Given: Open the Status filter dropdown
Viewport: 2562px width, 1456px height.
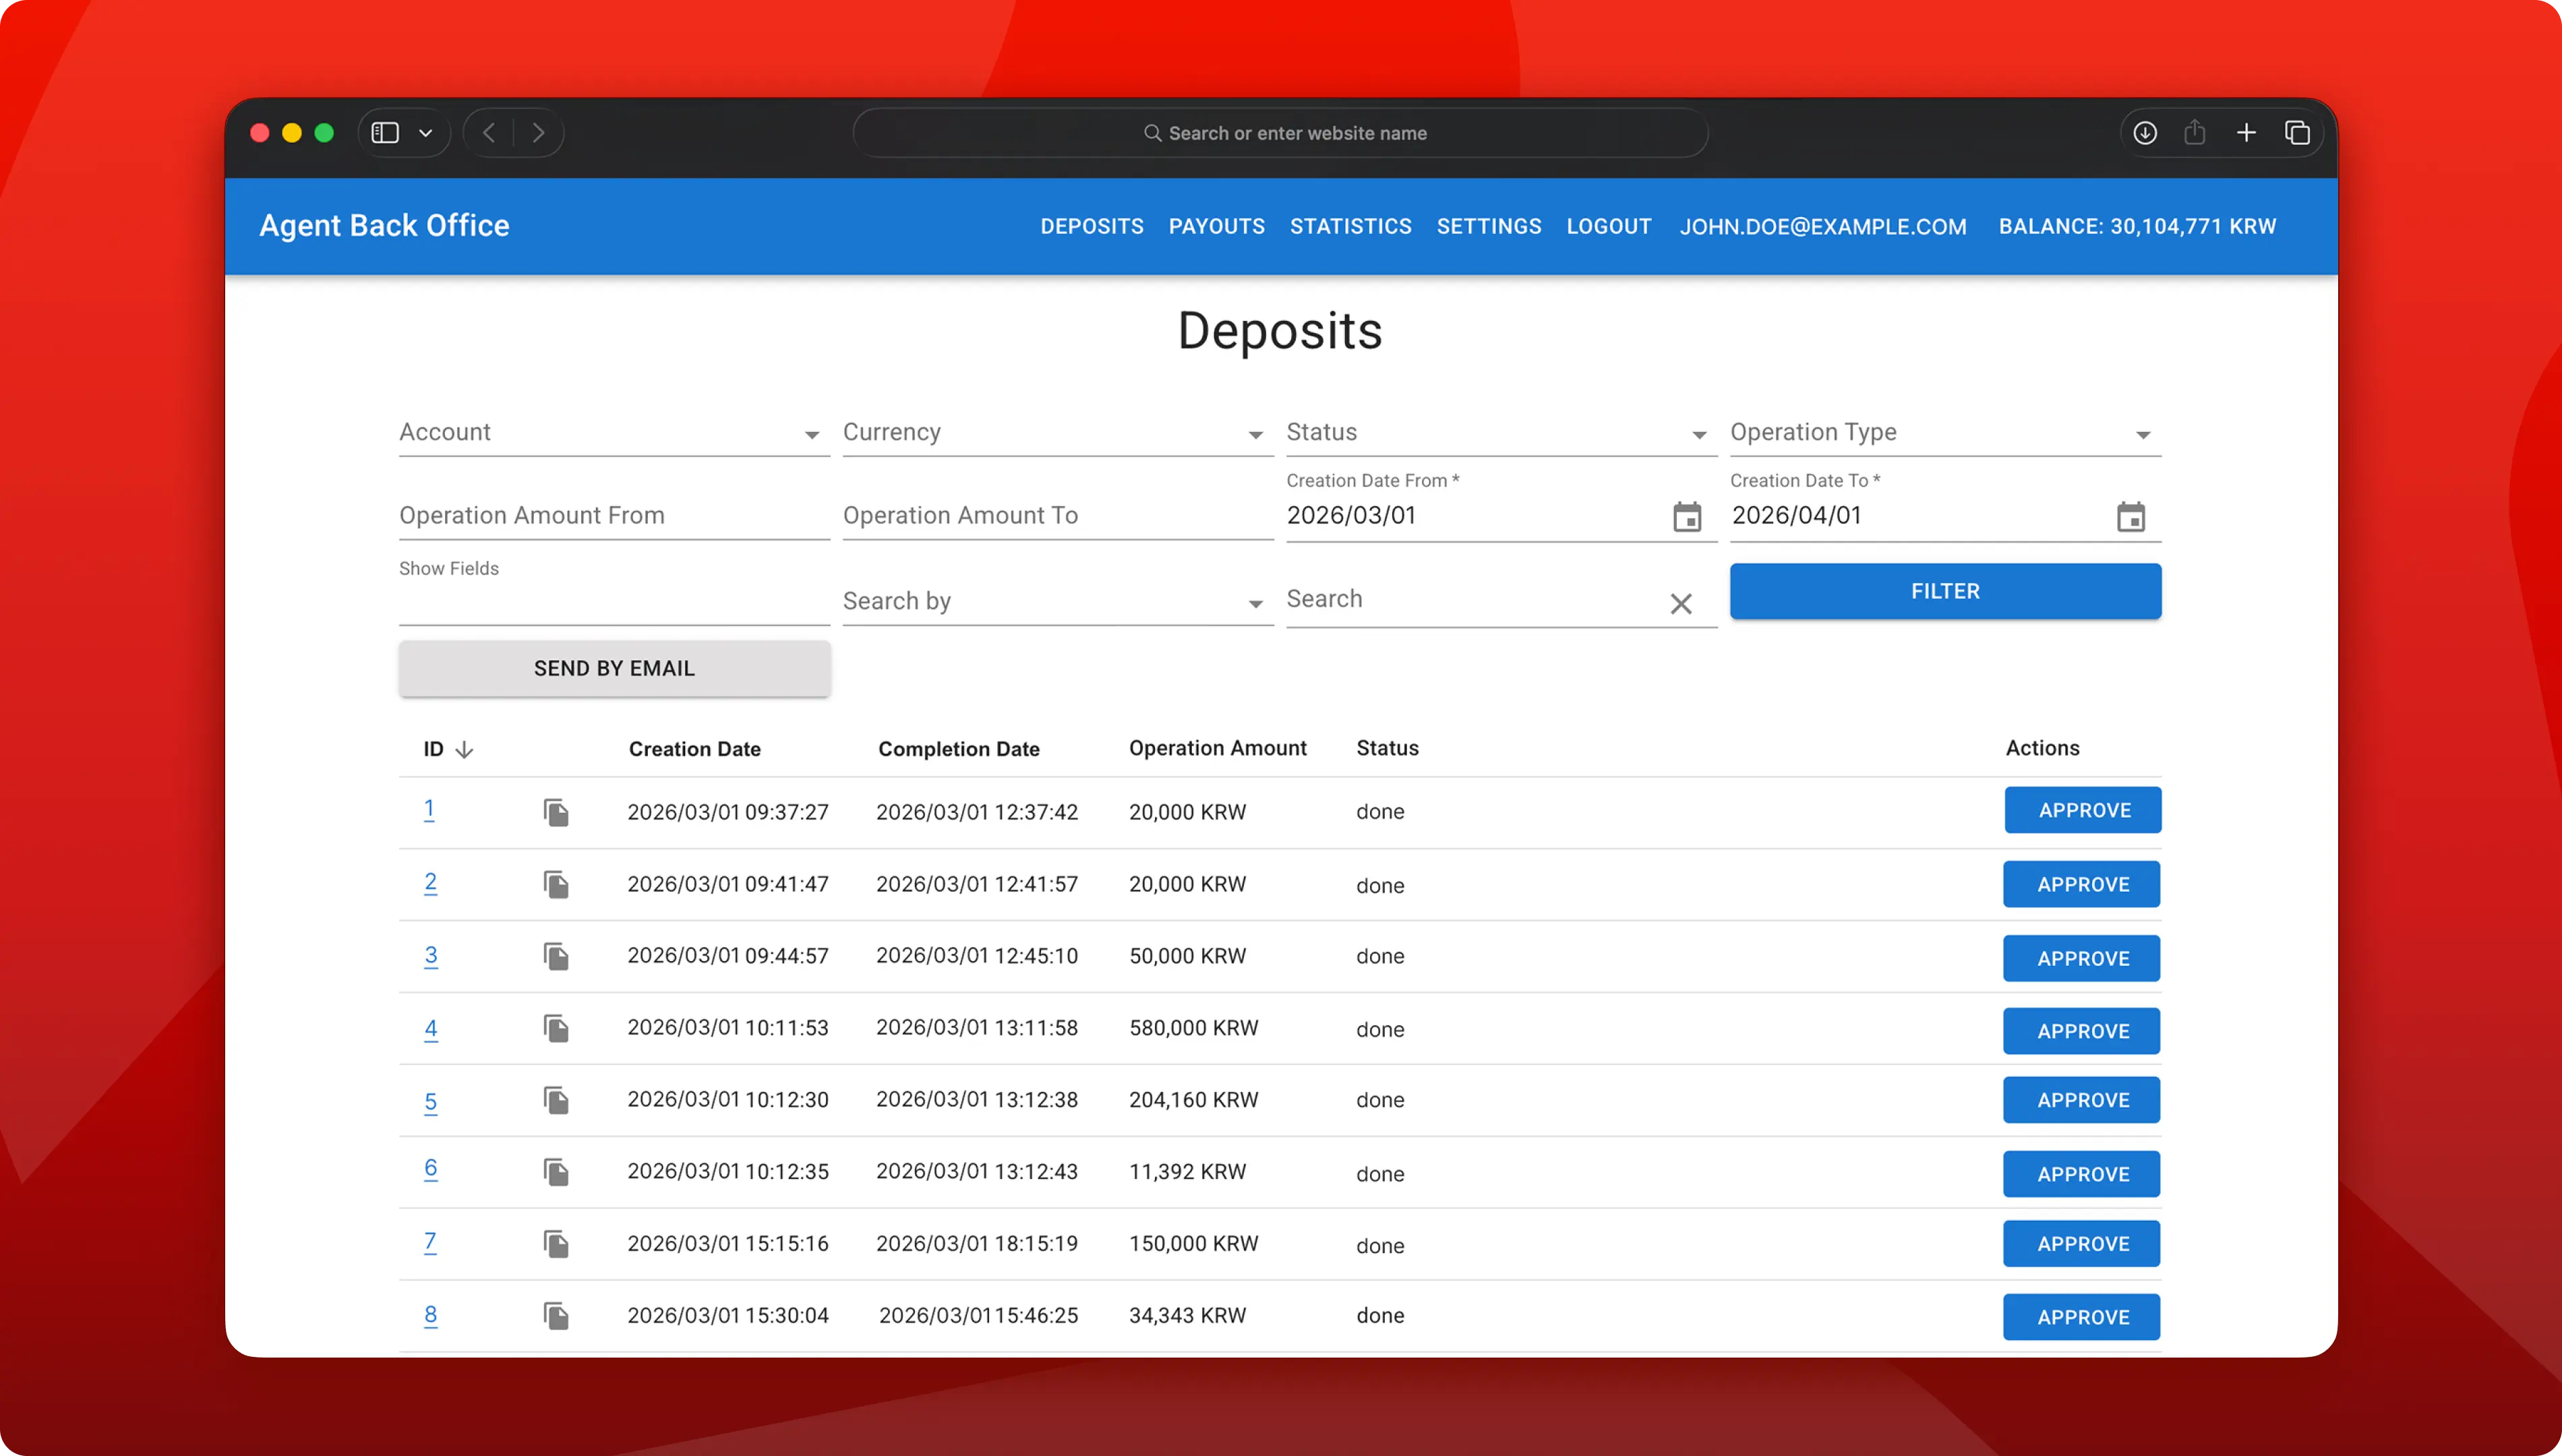Looking at the screenshot, I should (x=1500, y=433).
